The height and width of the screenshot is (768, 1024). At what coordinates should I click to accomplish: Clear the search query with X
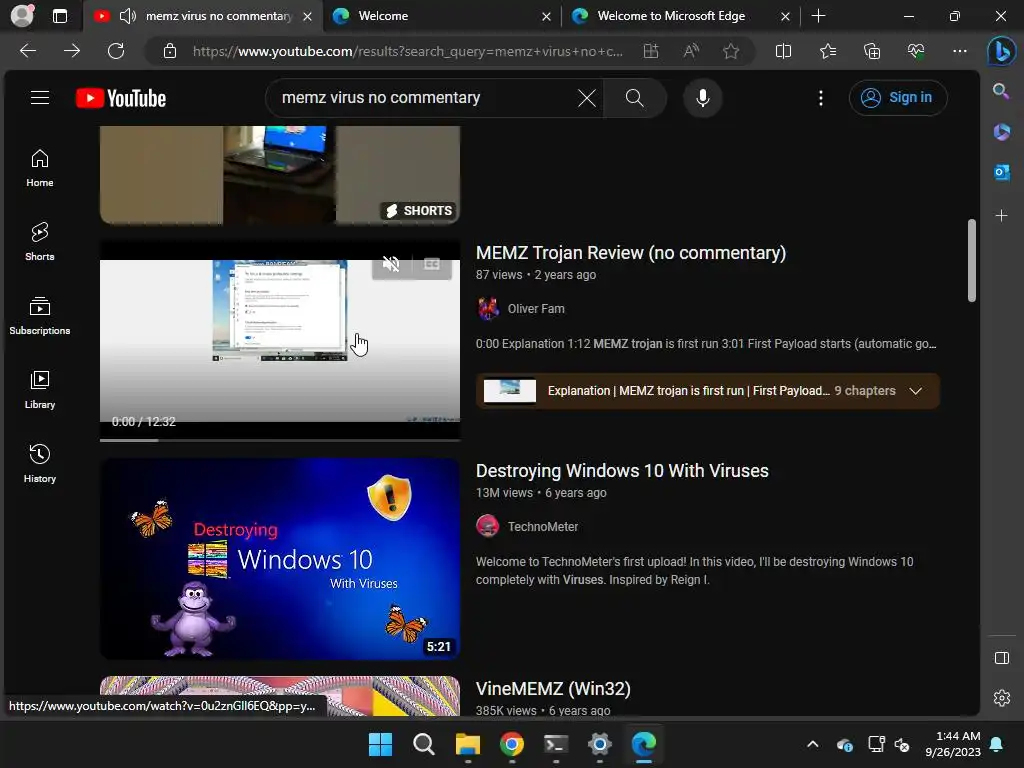pos(586,98)
